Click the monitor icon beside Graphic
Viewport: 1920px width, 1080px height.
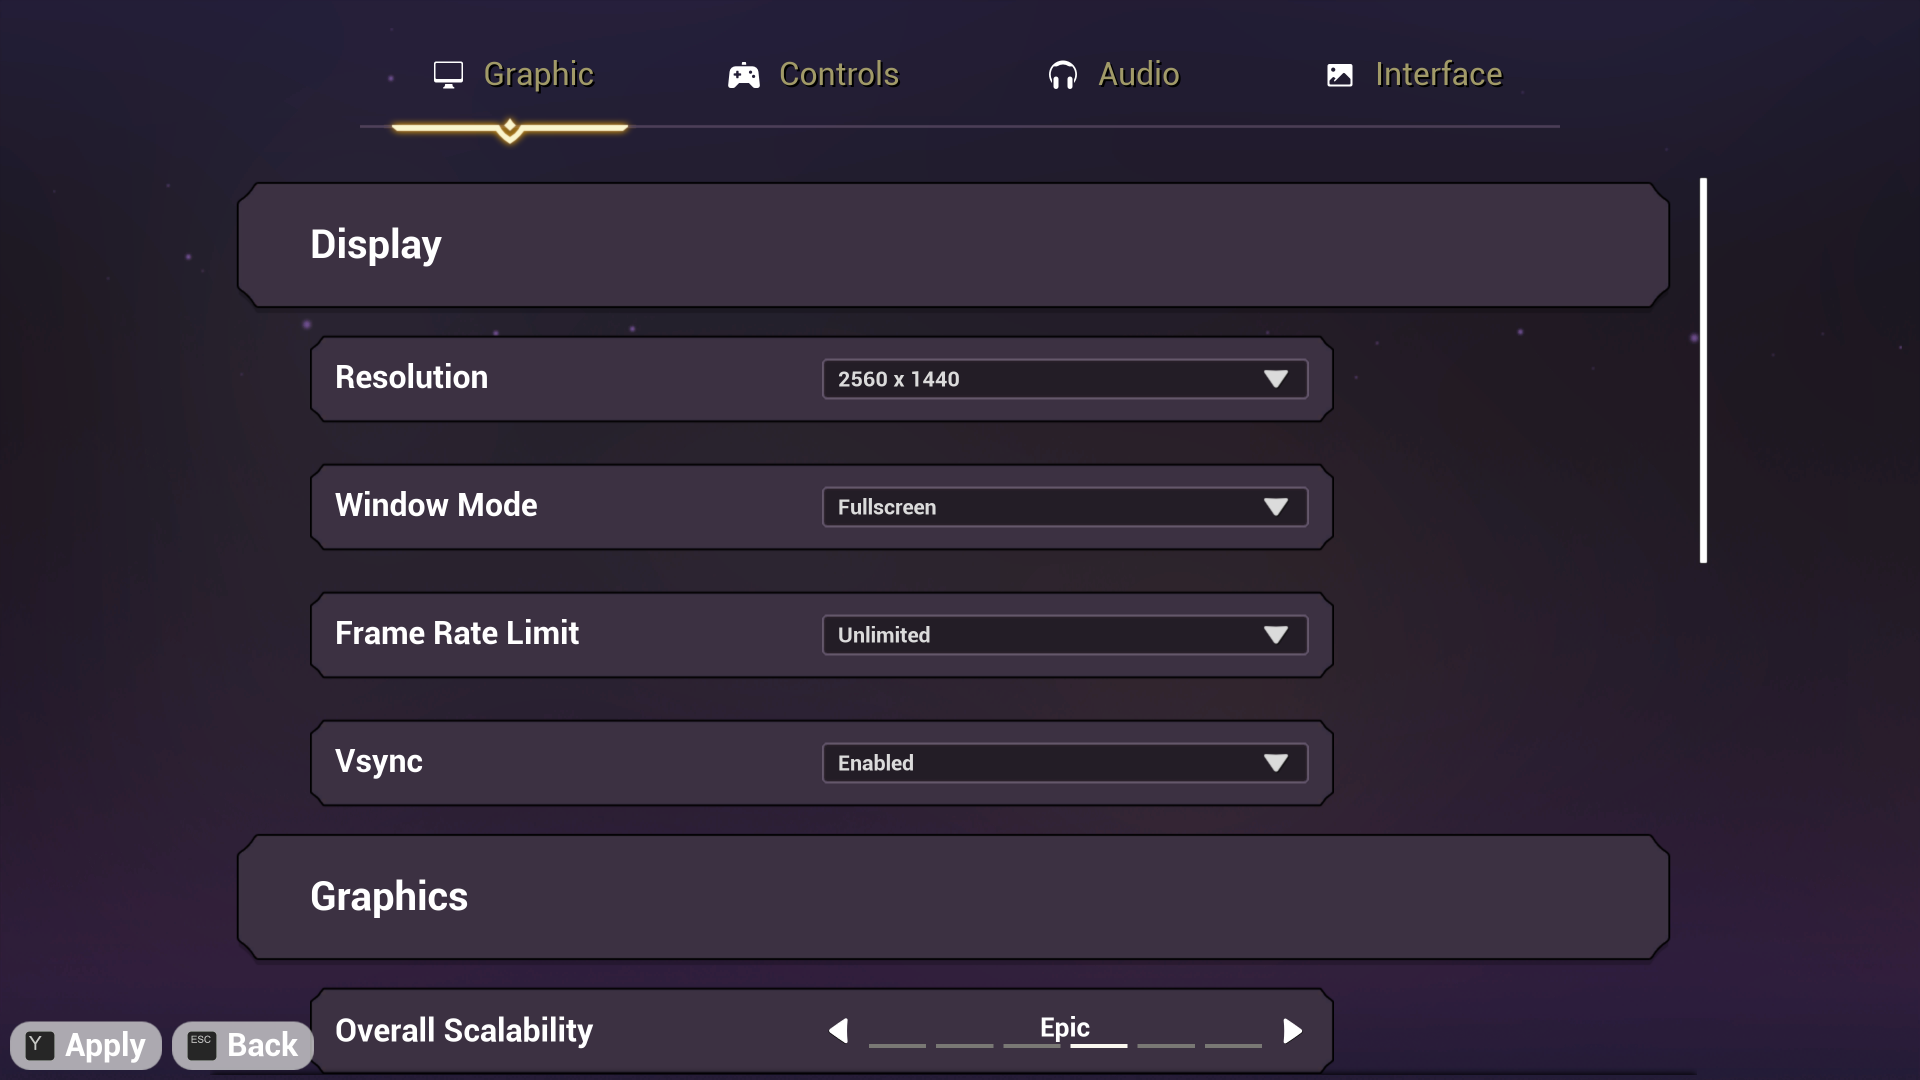coord(448,75)
